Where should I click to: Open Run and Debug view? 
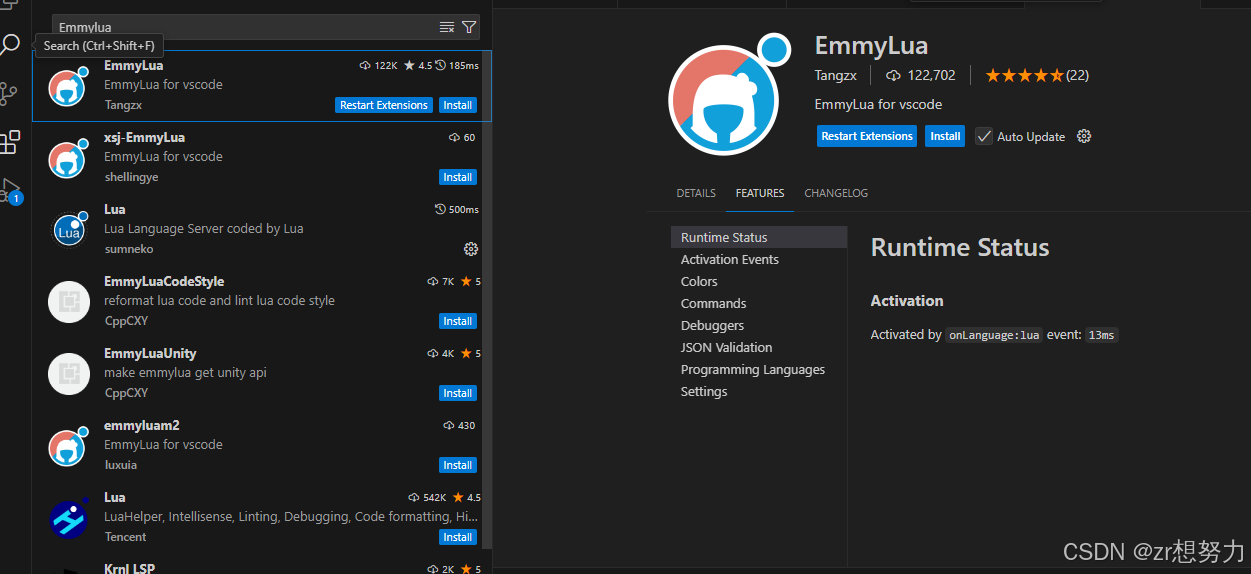tap(10, 190)
